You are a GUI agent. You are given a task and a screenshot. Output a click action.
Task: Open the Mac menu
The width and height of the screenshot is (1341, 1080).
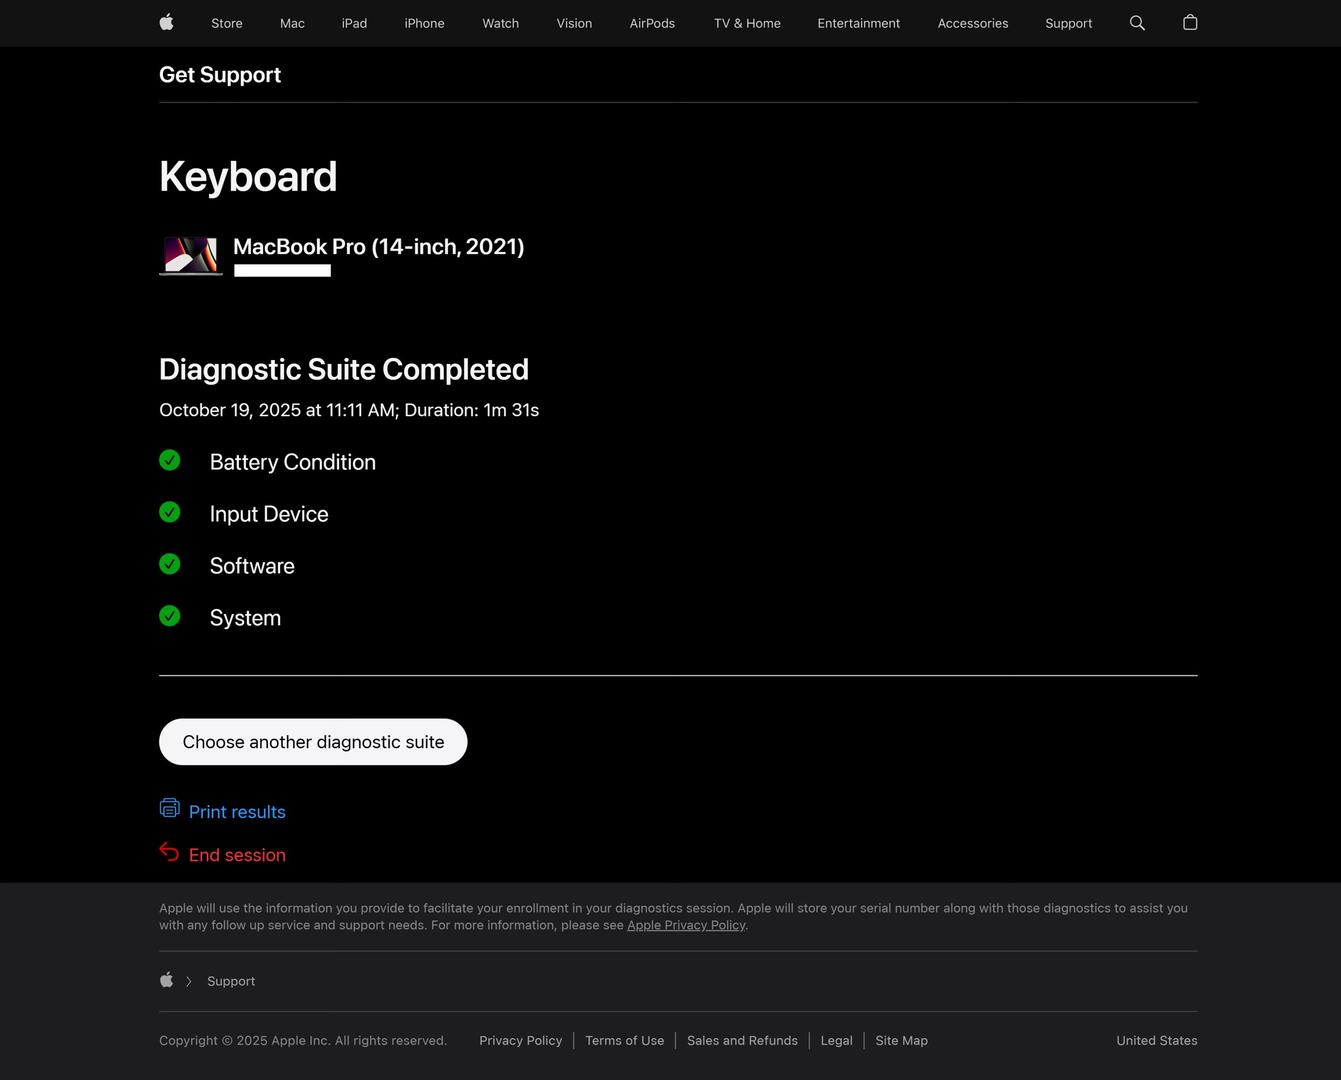pos(292,23)
